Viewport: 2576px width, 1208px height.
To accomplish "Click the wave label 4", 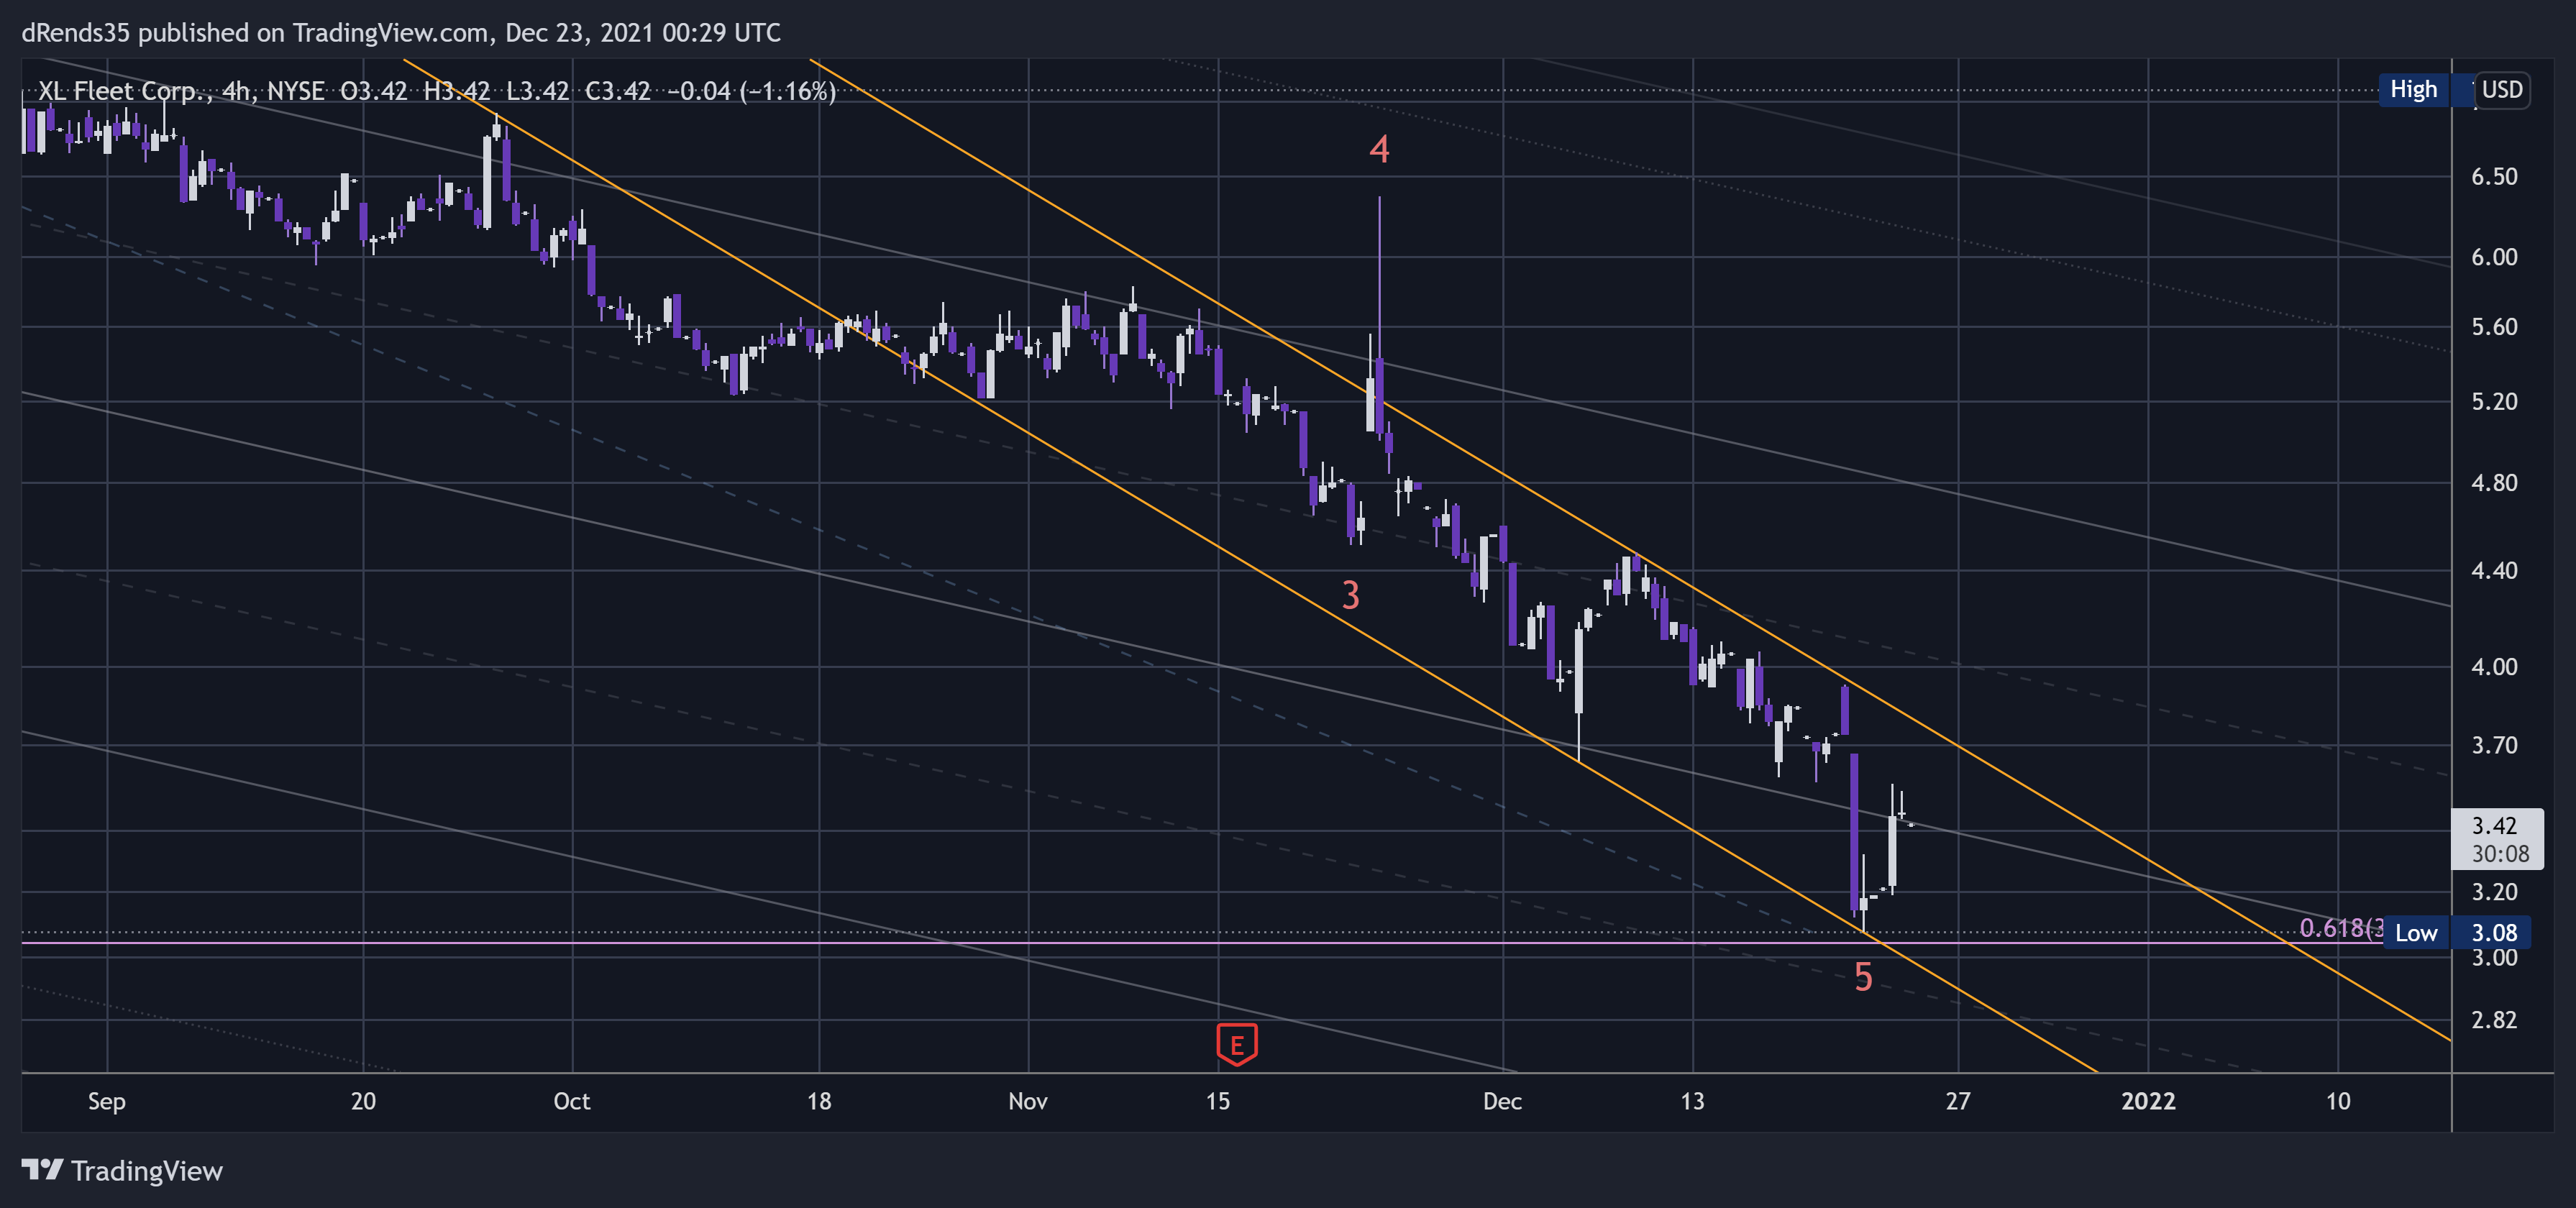I will pyautogui.click(x=1379, y=149).
